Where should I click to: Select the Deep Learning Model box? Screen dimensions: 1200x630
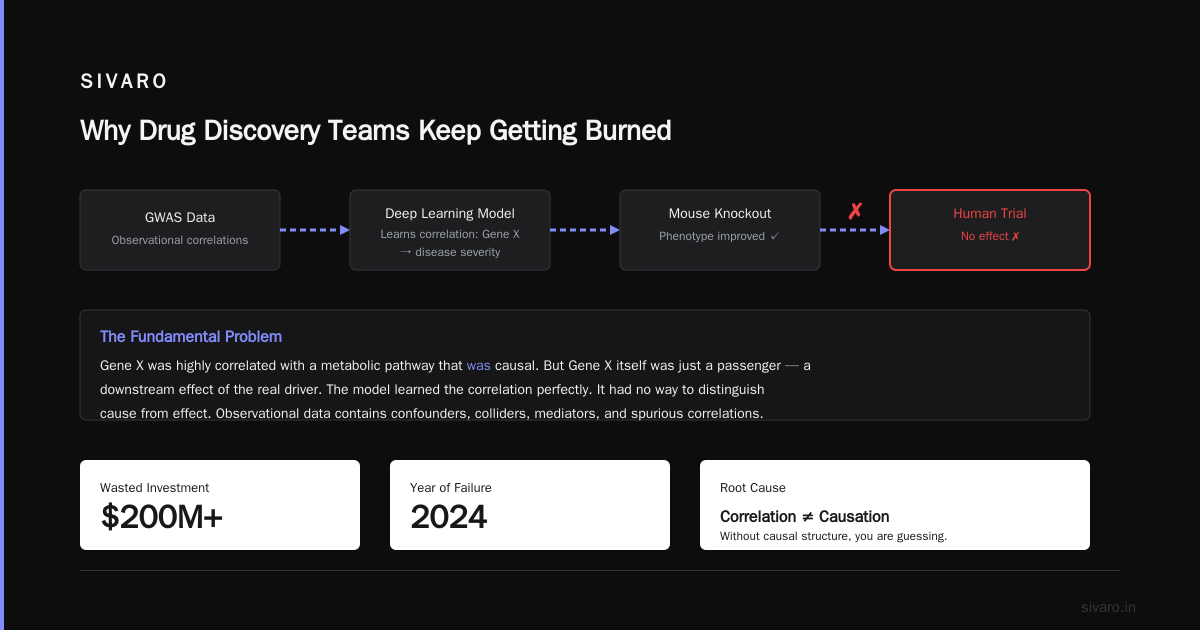point(450,230)
